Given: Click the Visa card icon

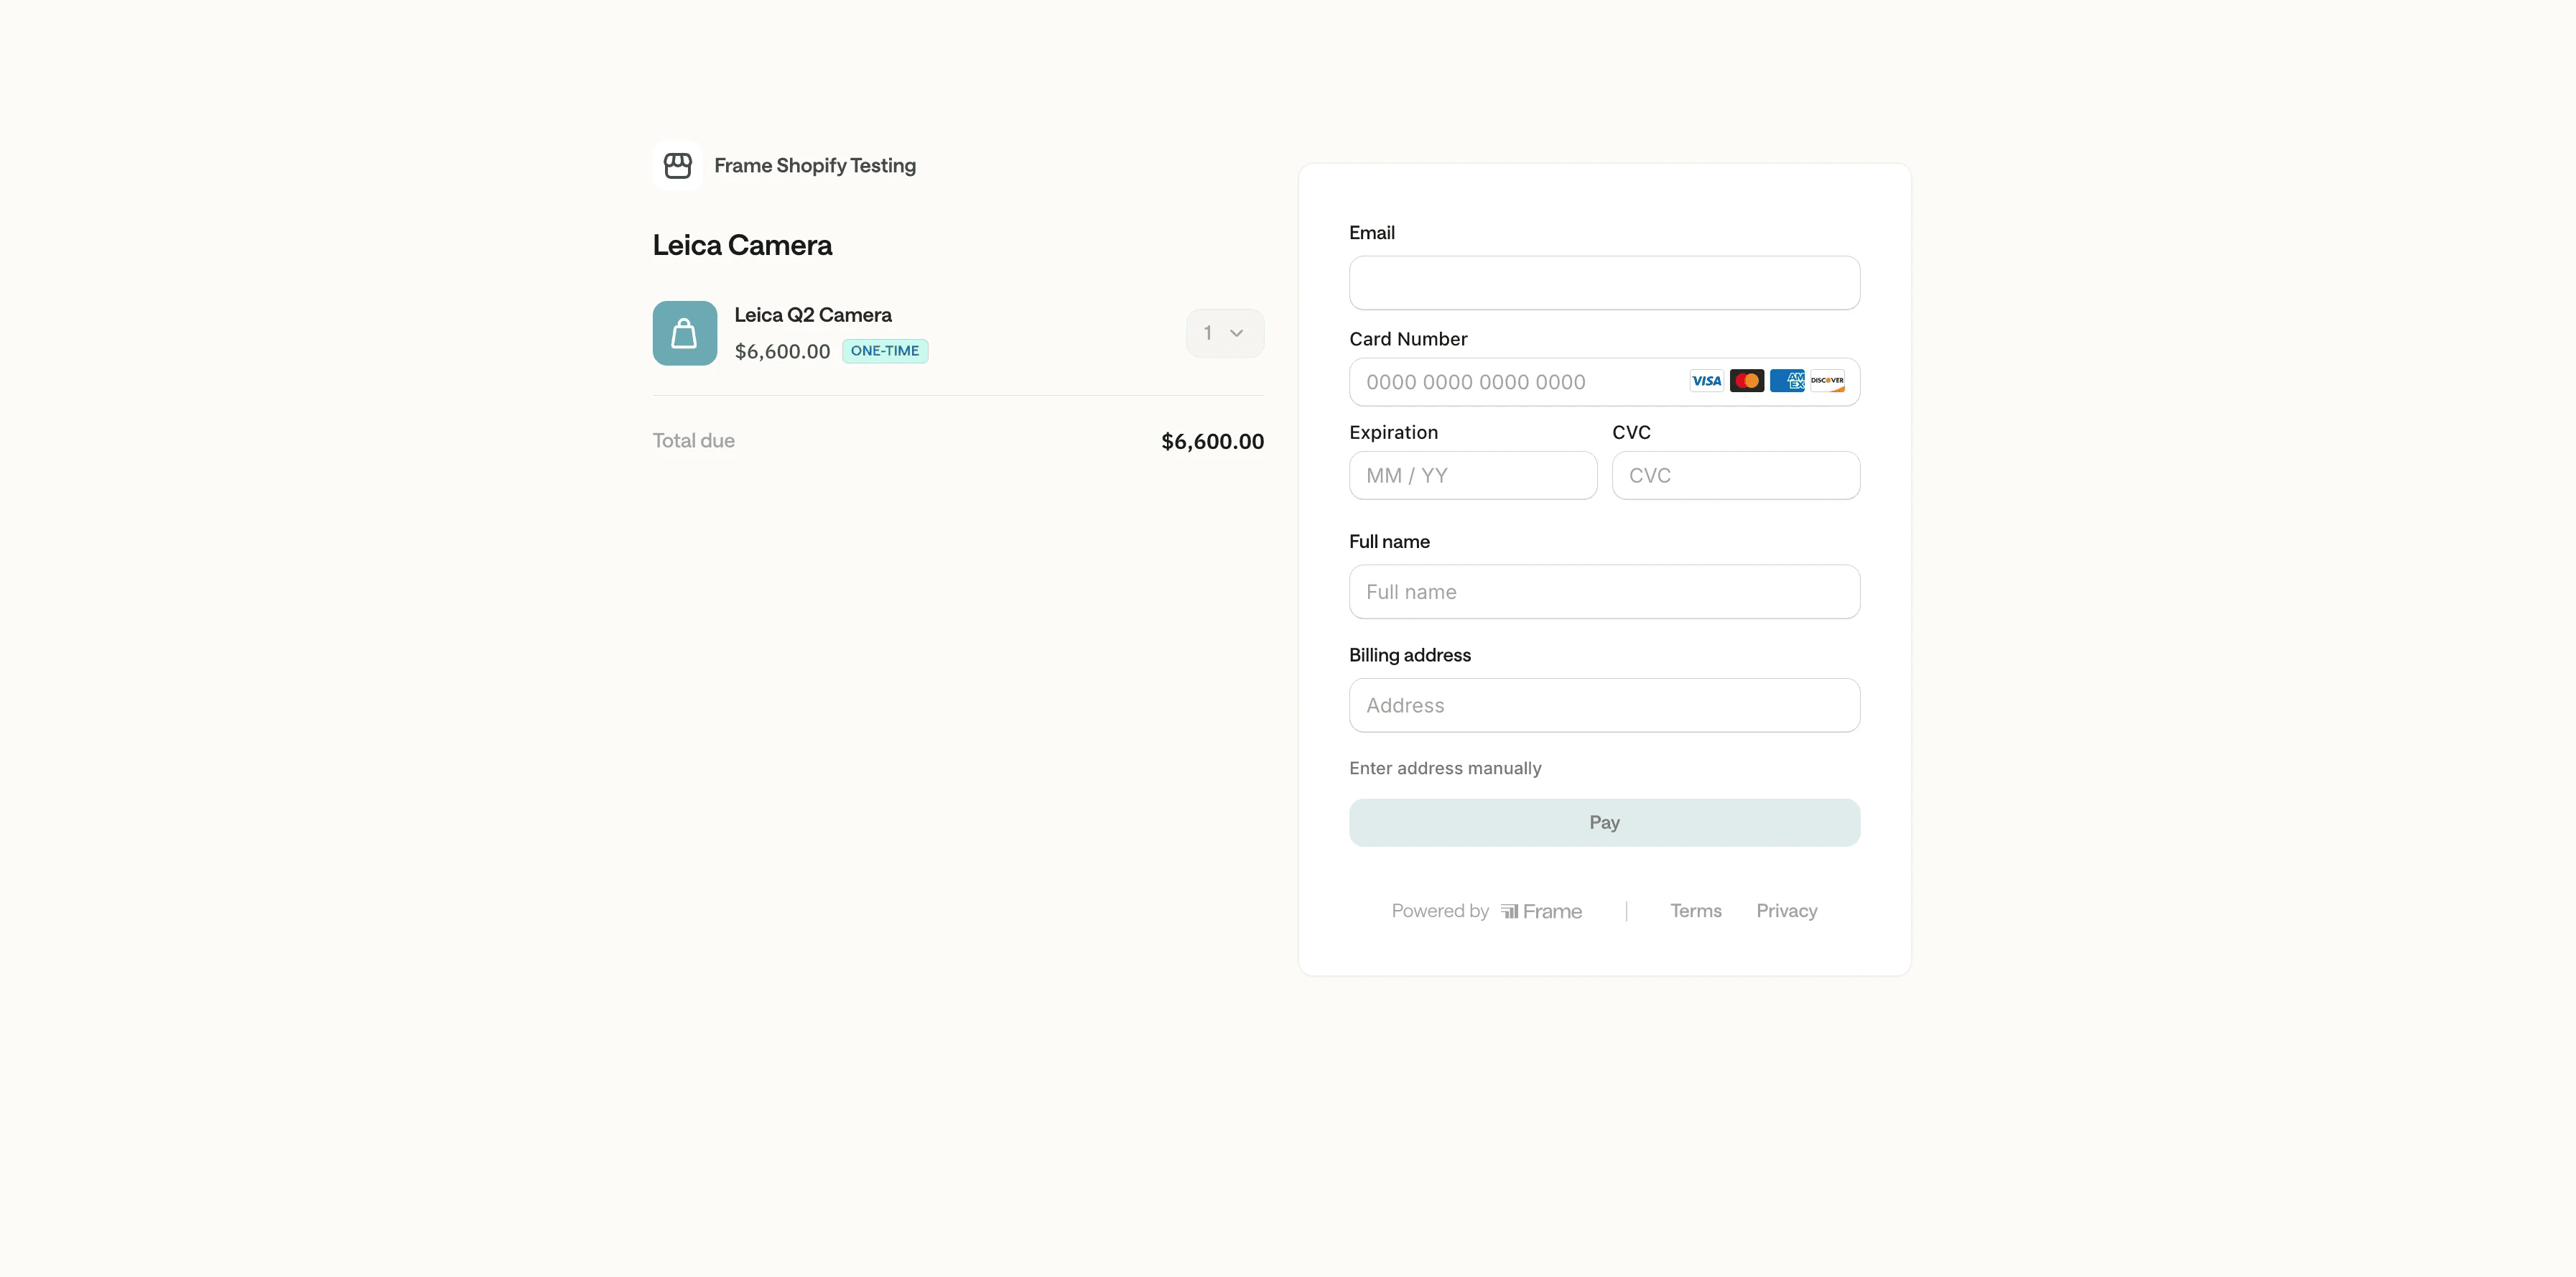Looking at the screenshot, I should point(1706,381).
